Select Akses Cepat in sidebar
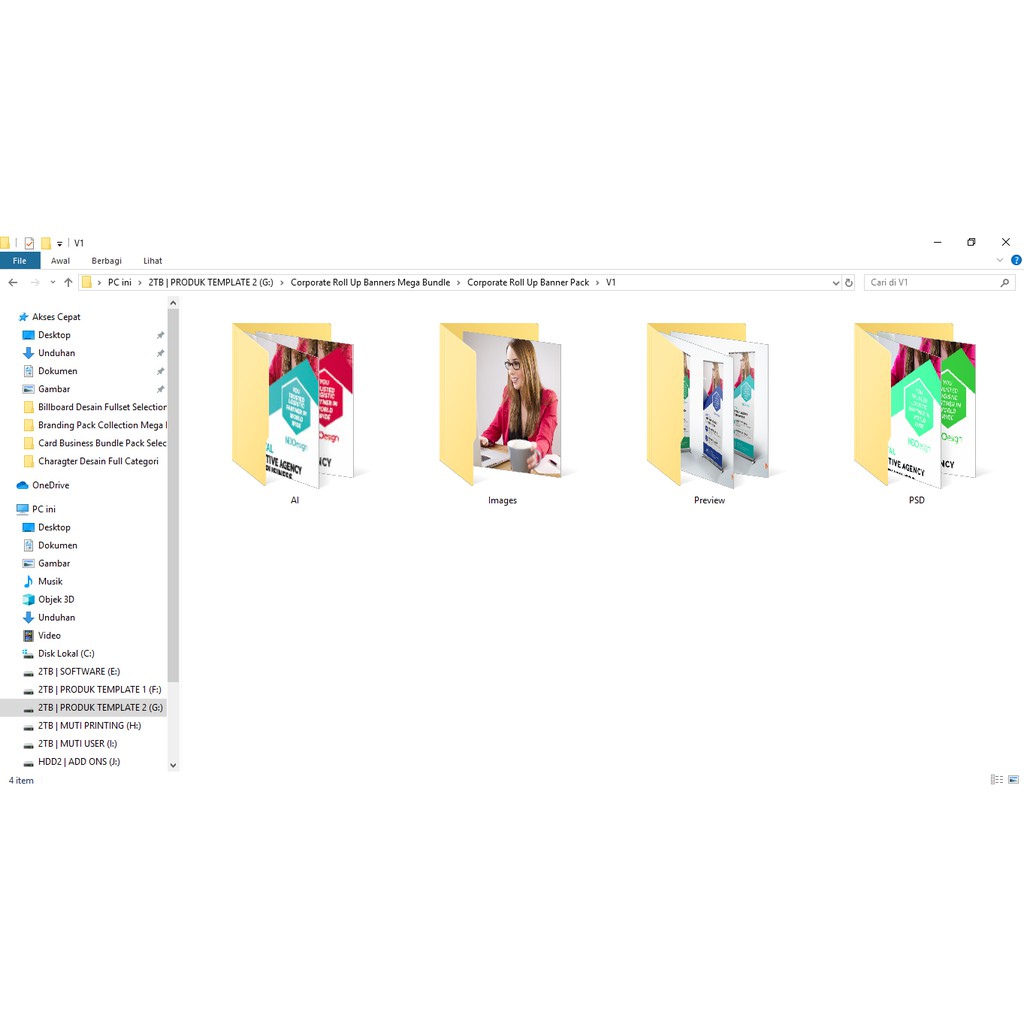Viewport: 1024px width, 1024px height. click(x=56, y=317)
